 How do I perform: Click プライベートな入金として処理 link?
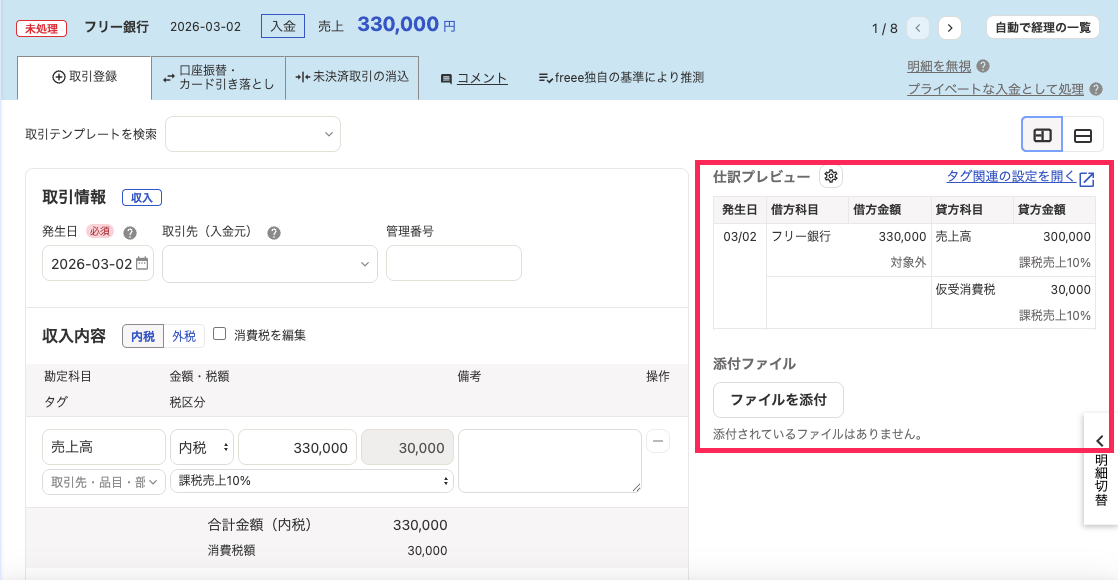(x=995, y=89)
